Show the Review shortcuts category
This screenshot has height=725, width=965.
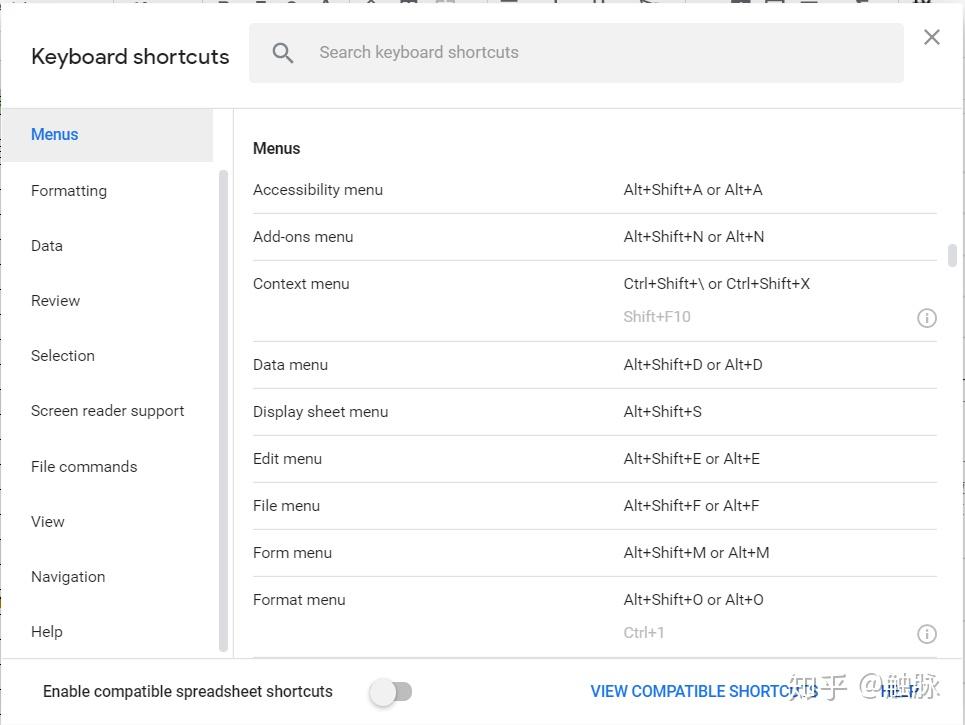(56, 301)
